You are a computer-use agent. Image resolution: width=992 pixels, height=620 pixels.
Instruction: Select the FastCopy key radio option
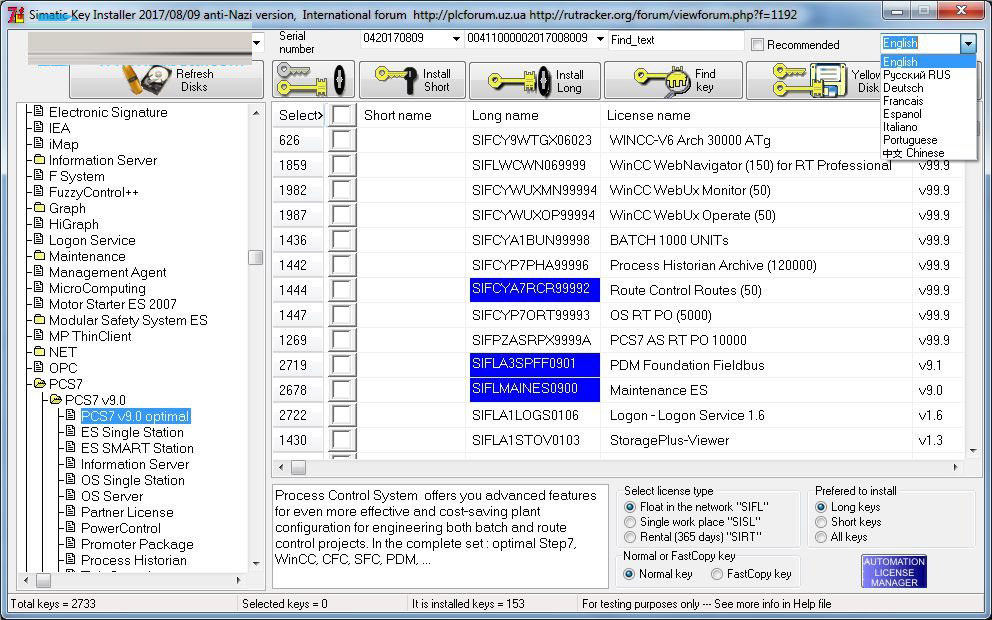click(717, 574)
